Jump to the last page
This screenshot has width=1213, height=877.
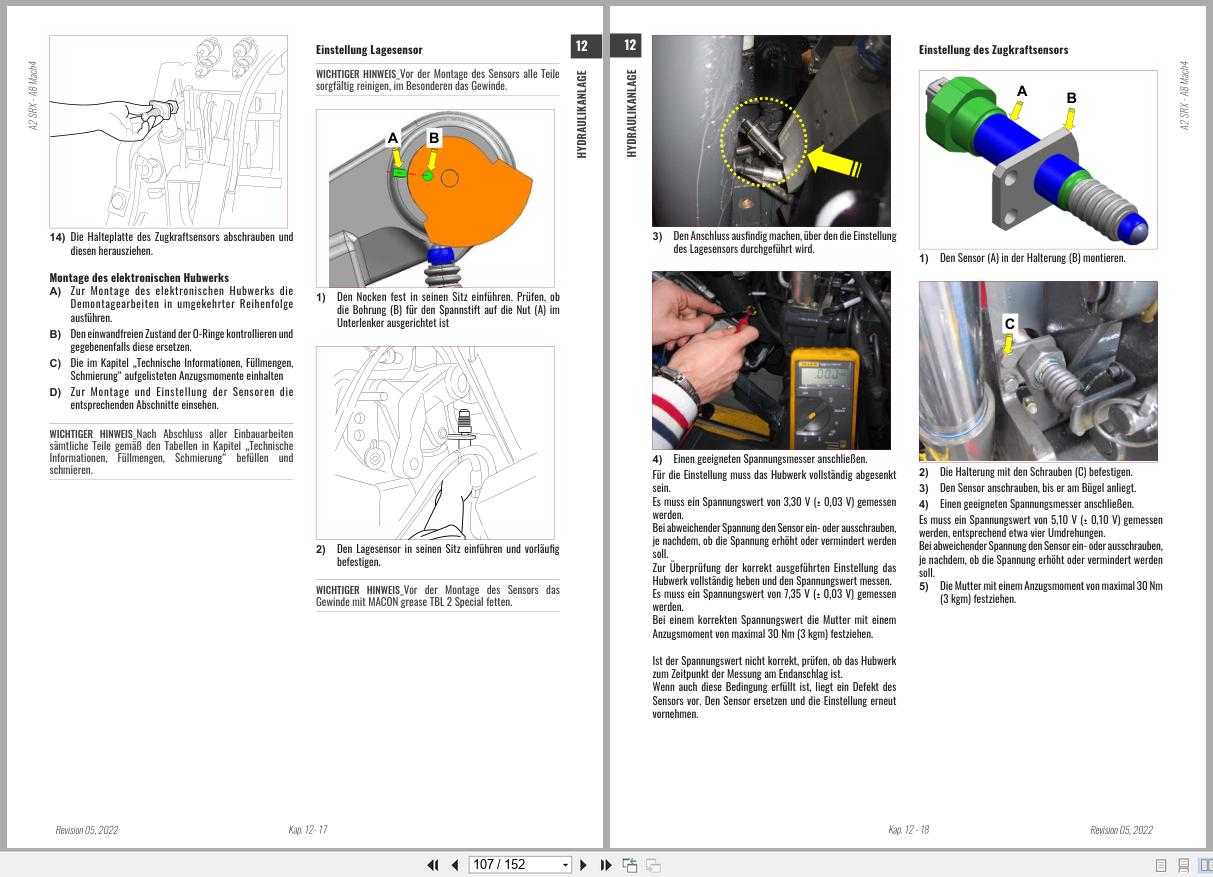point(606,865)
